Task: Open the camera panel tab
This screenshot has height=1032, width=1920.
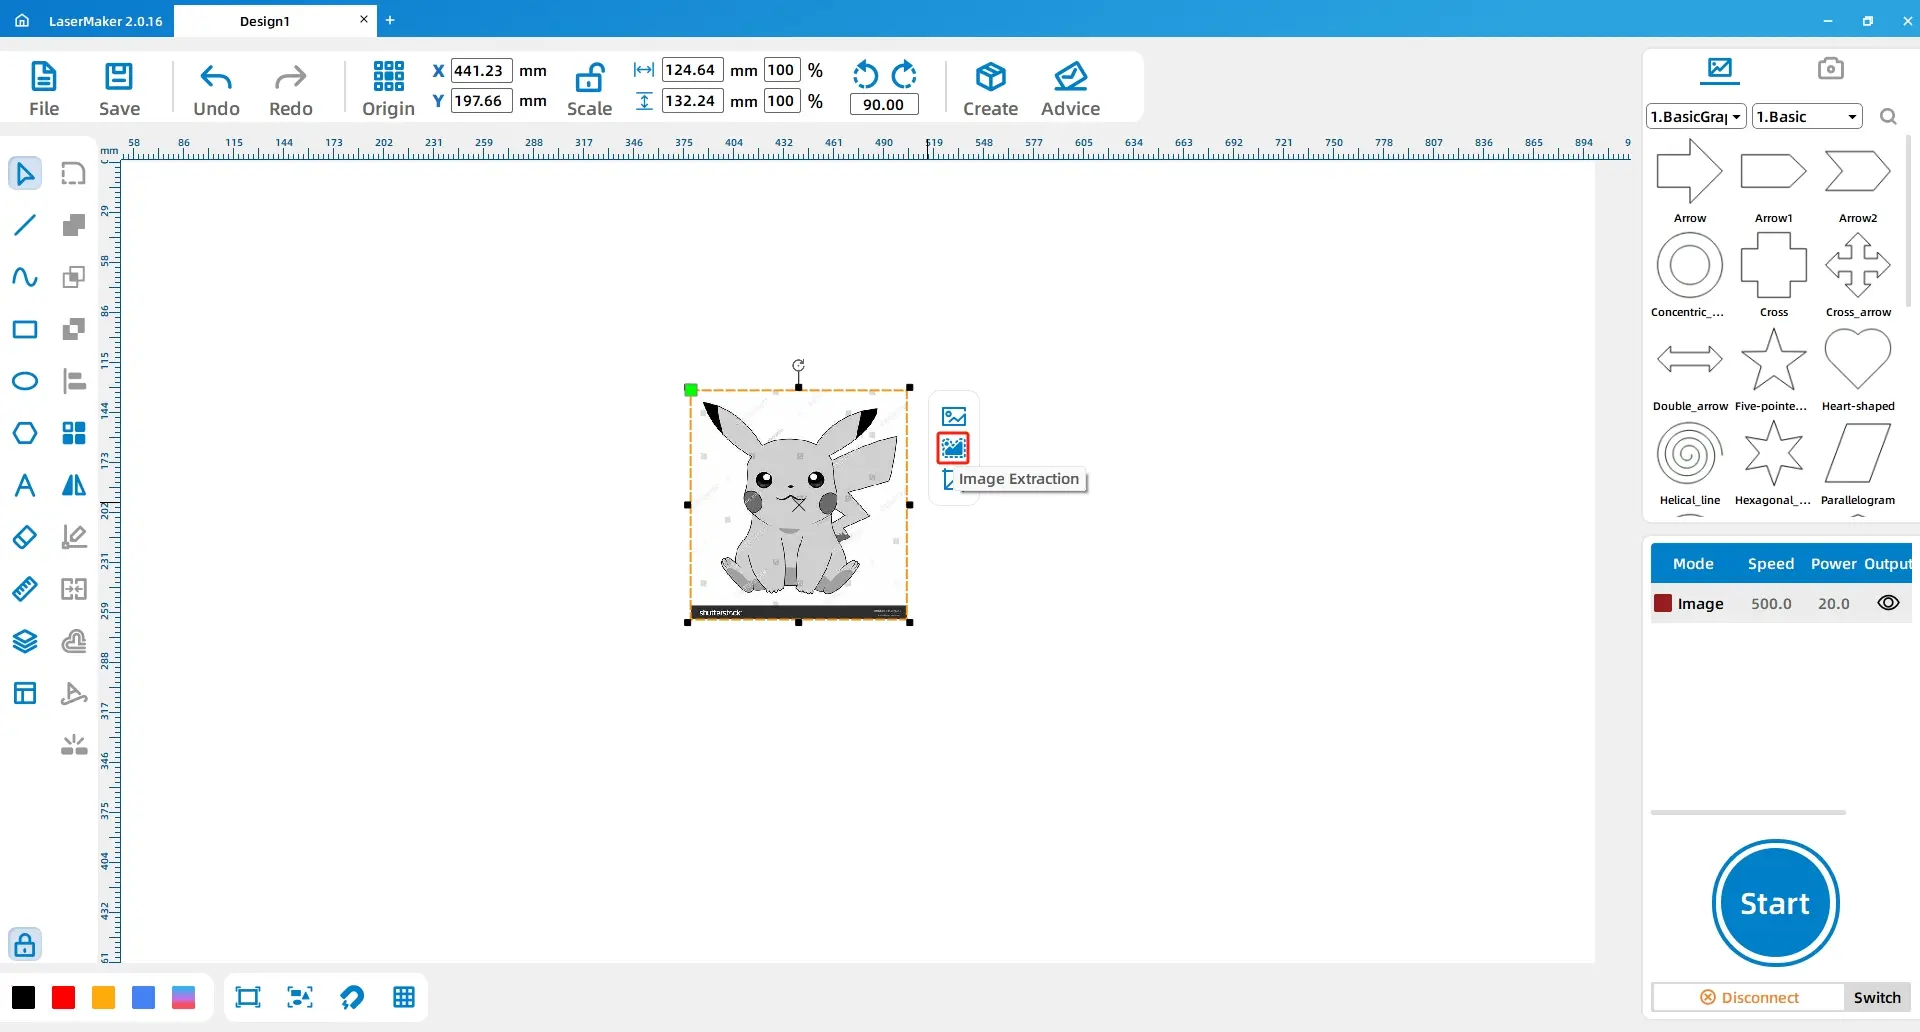Action: 1830,68
